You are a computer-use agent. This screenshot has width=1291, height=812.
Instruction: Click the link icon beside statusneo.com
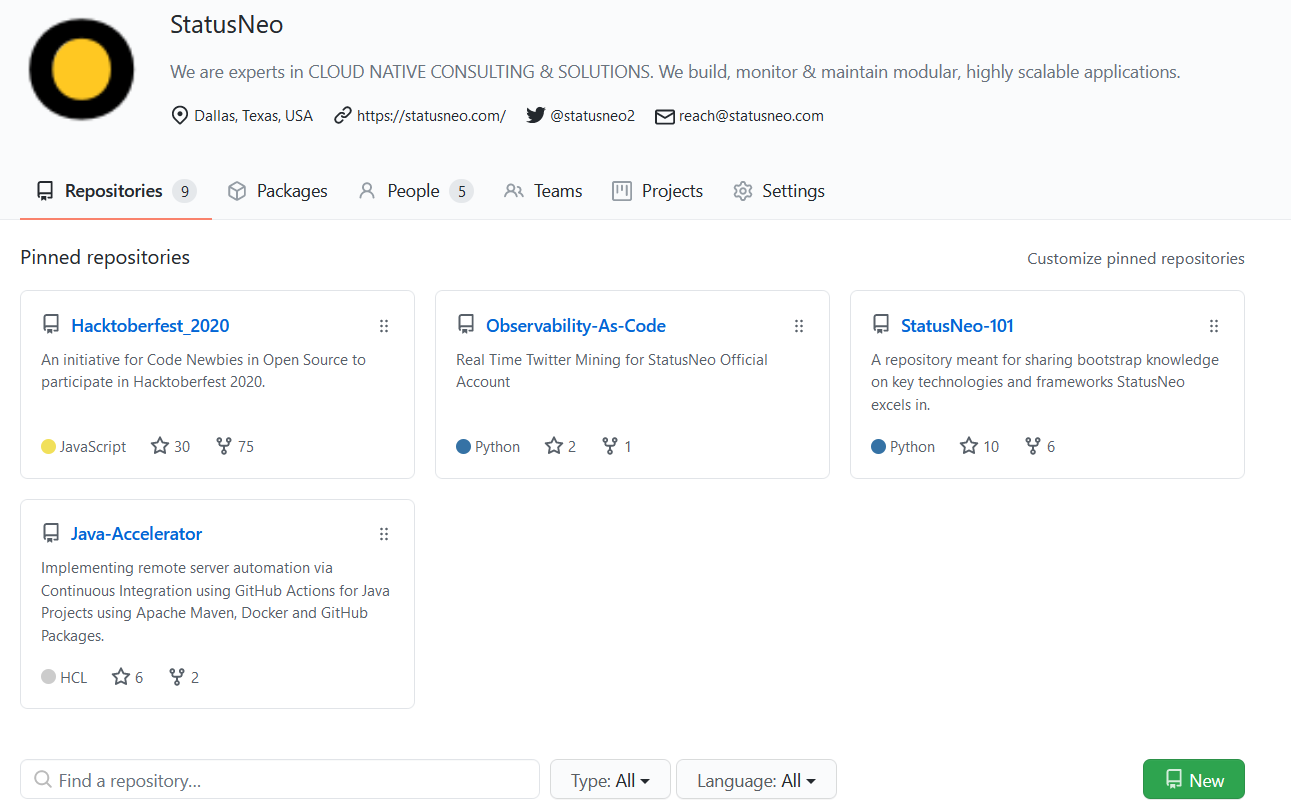coord(343,116)
